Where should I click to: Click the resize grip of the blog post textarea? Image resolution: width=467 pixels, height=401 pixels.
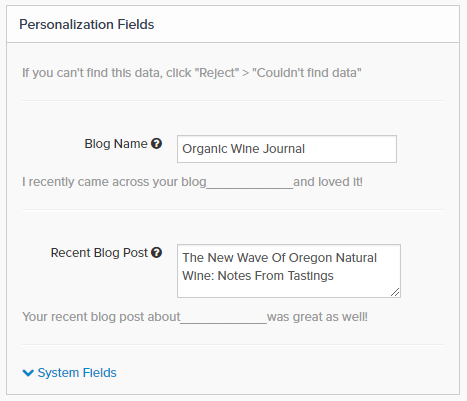coord(395,292)
